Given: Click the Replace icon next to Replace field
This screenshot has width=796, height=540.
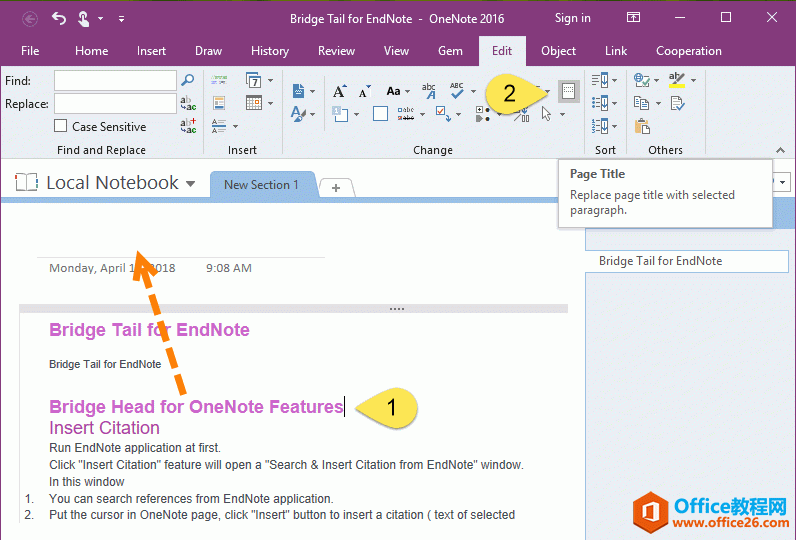Looking at the screenshot, I should (x=188, y=103).
